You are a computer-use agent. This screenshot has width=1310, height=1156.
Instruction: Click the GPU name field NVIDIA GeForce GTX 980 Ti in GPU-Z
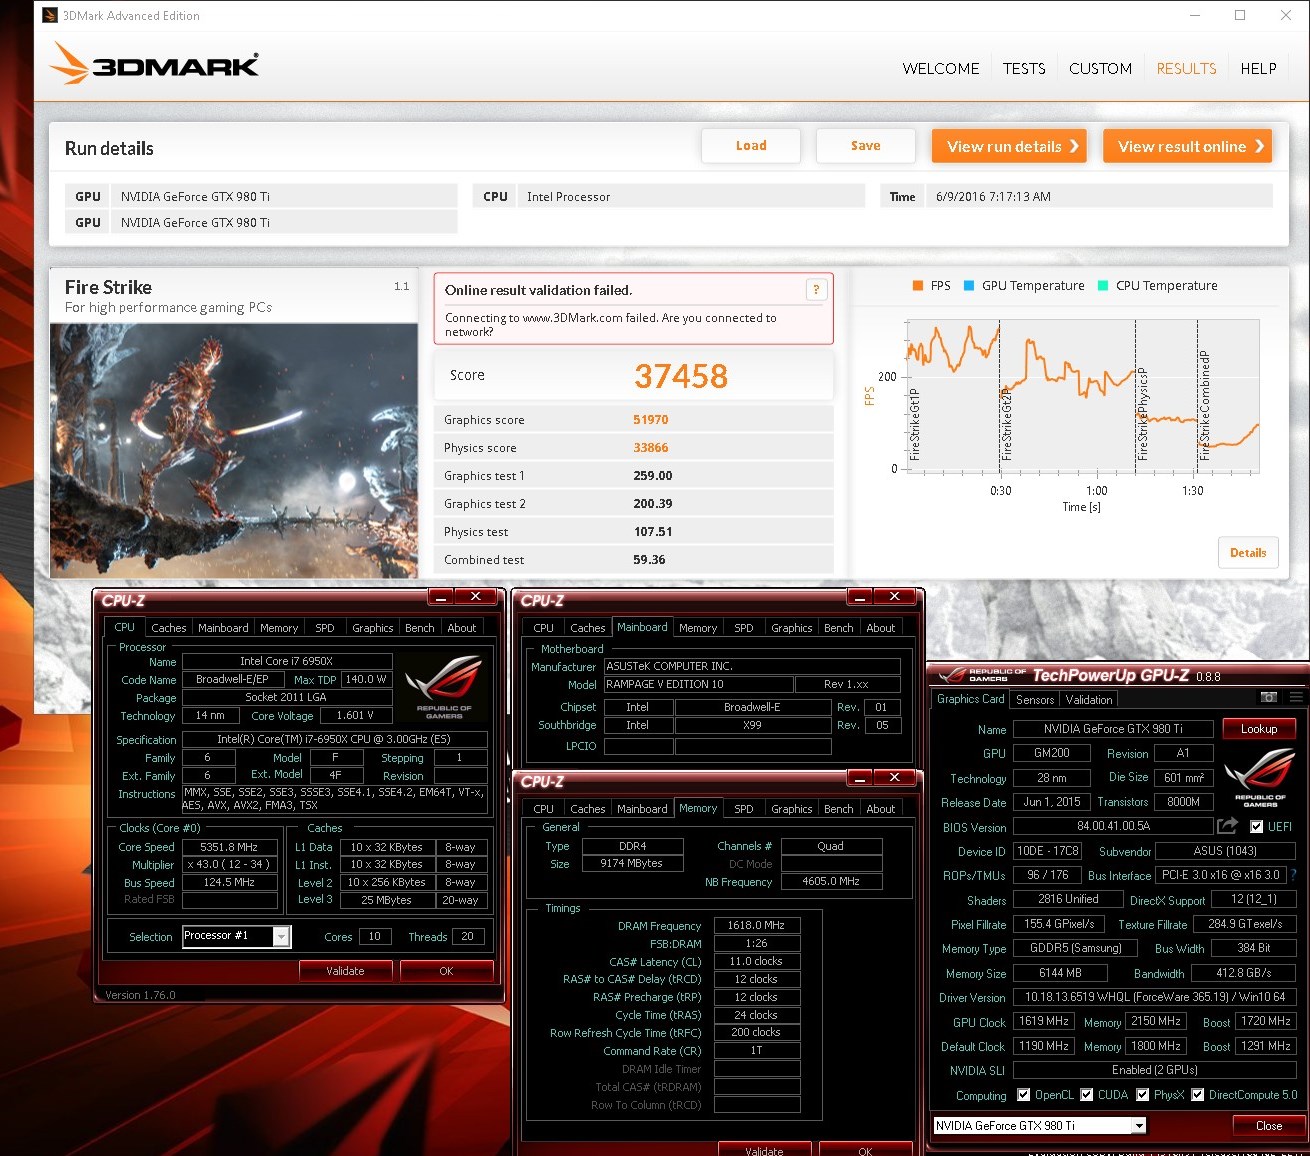(x=1113, y=729)
